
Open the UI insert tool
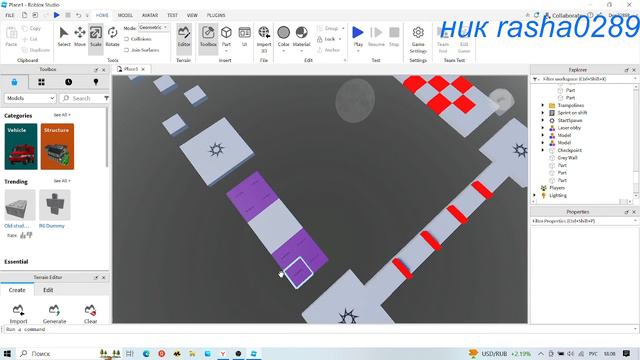tap(244, 36)
